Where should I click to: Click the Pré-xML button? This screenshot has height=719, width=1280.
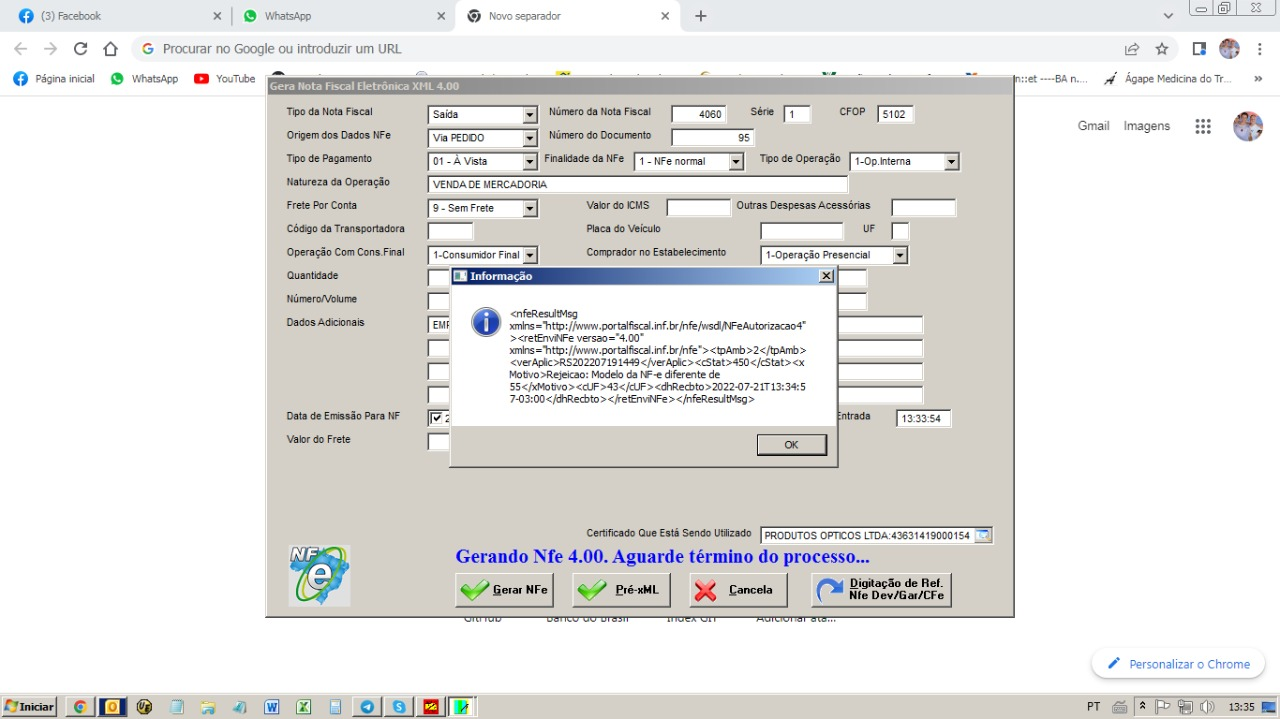[x=621, y=590]
